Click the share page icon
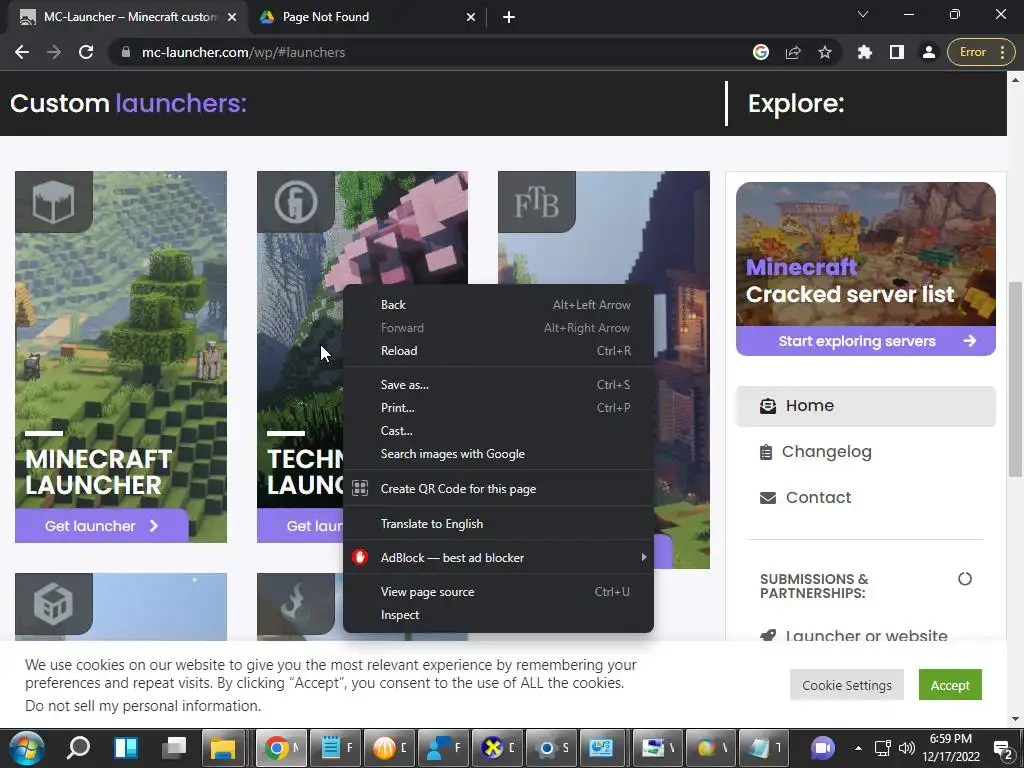This screenshot has width=1024, height=768. click(793, 52)
